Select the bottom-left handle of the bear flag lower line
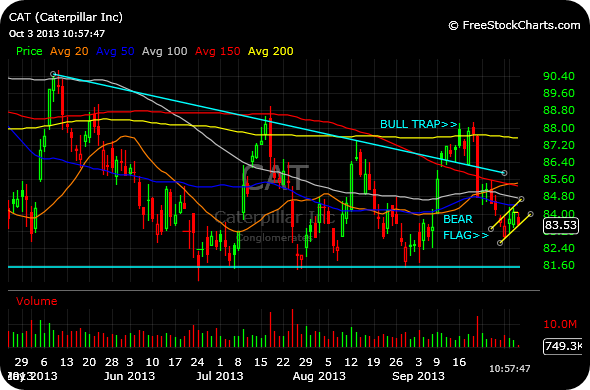 (500, 243)
